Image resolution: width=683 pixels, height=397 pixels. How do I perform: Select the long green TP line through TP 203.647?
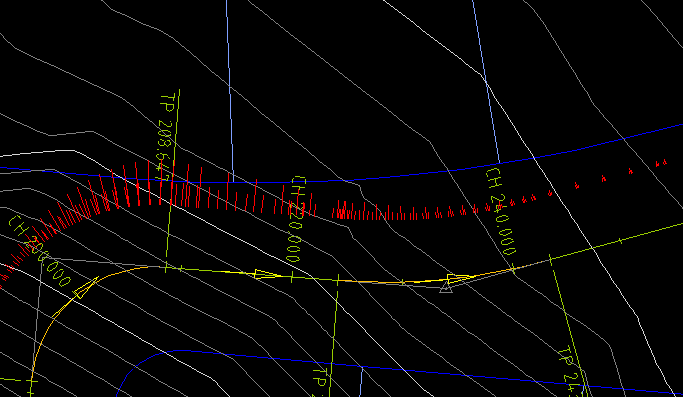click(x=172, y=181)
